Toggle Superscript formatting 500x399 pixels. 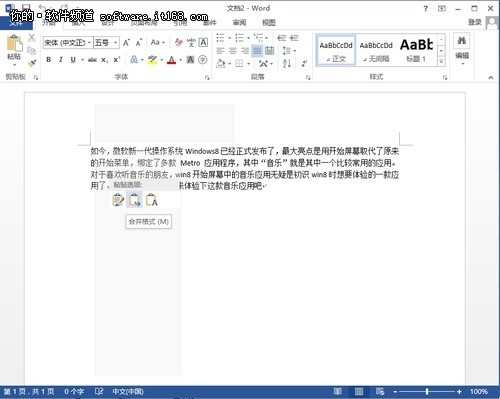tap(116, 60)
